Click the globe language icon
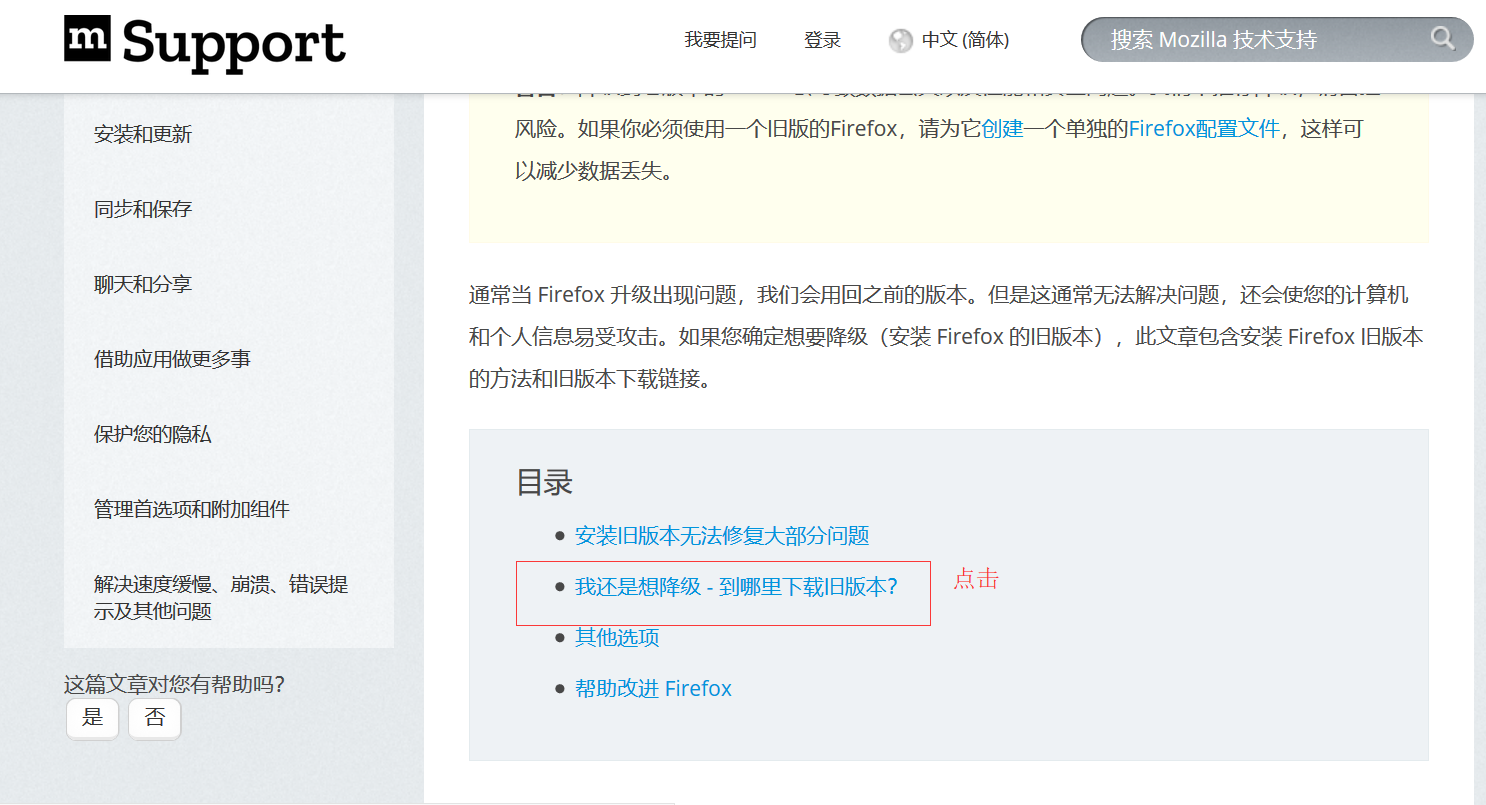The height and width of the screenshot is (805, 1486). pyautogui.click(x=900, y=40)
